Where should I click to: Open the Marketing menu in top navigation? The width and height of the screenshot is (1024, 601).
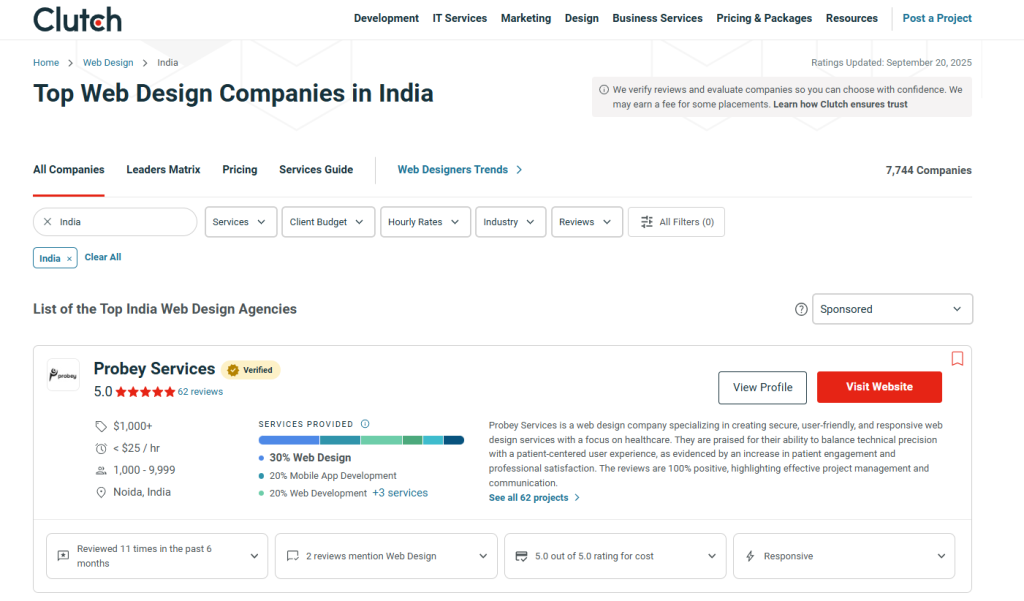pyautogui.click(x=525, y=18)
